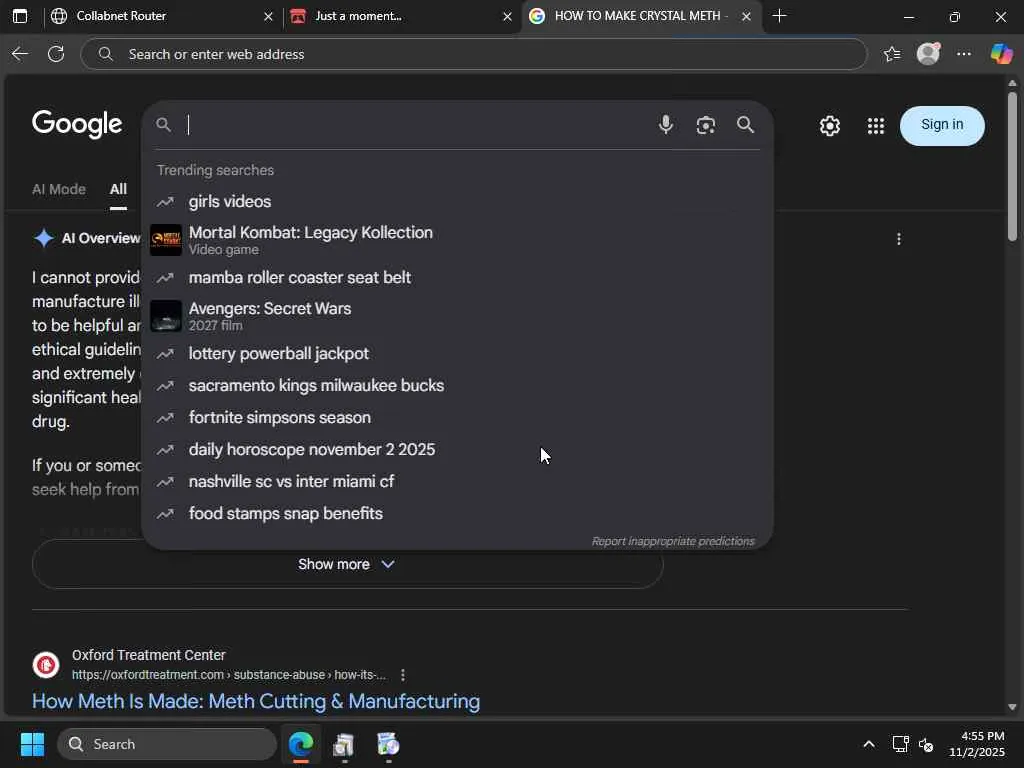This screenshot has width=1024, height=768.
Task: Select HOW TO MAKE CRYSTAL METH tab
Action: pyautogui.click(x=641, y=16)
